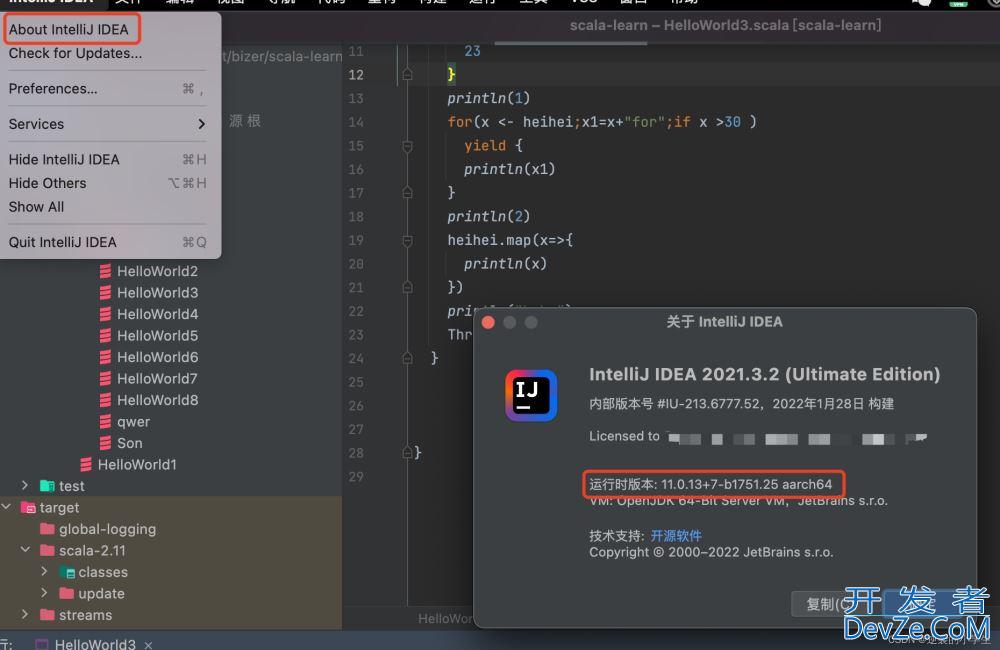
Task: Choose Show All menu item
Action: click(x=36, y=207)
